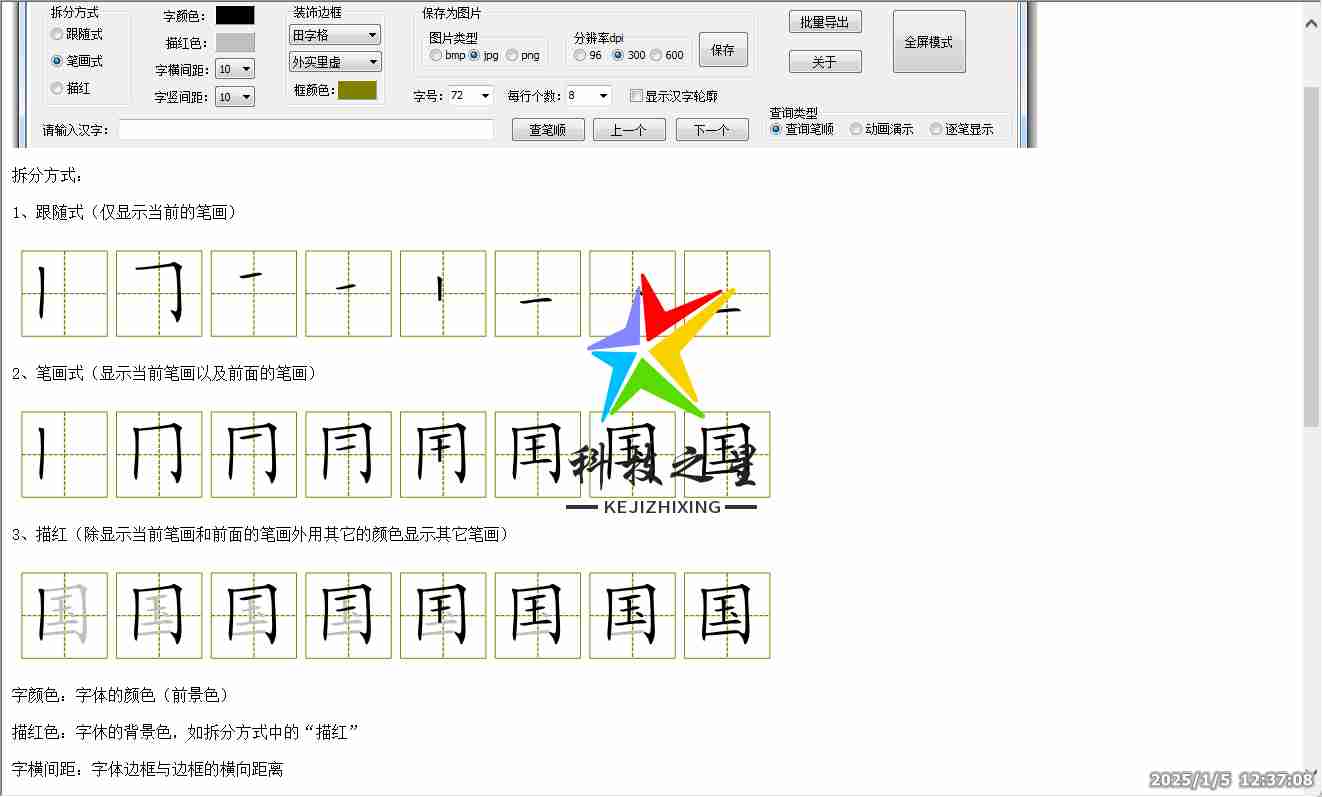Open the 田字格 border style dropdown
Viewport: 1322px width, 797px height.
pyautogui.click(x=334, y=33)
